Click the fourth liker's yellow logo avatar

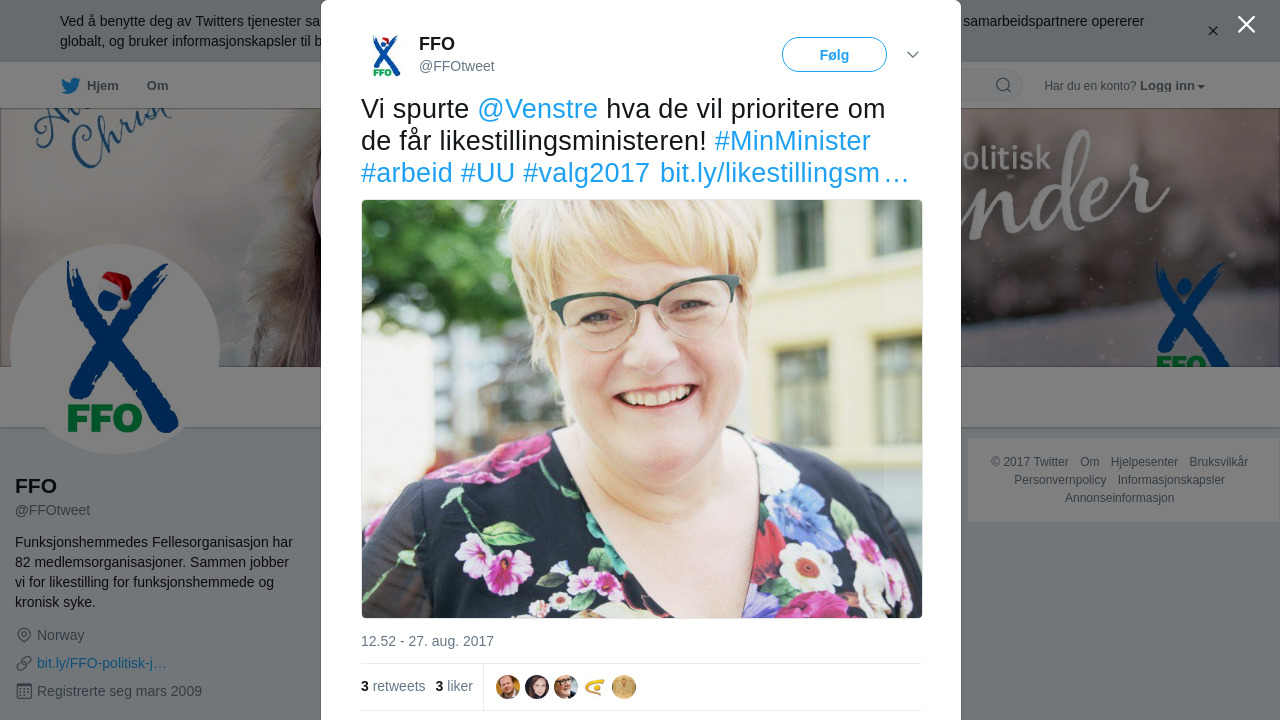tap(595, 687)
